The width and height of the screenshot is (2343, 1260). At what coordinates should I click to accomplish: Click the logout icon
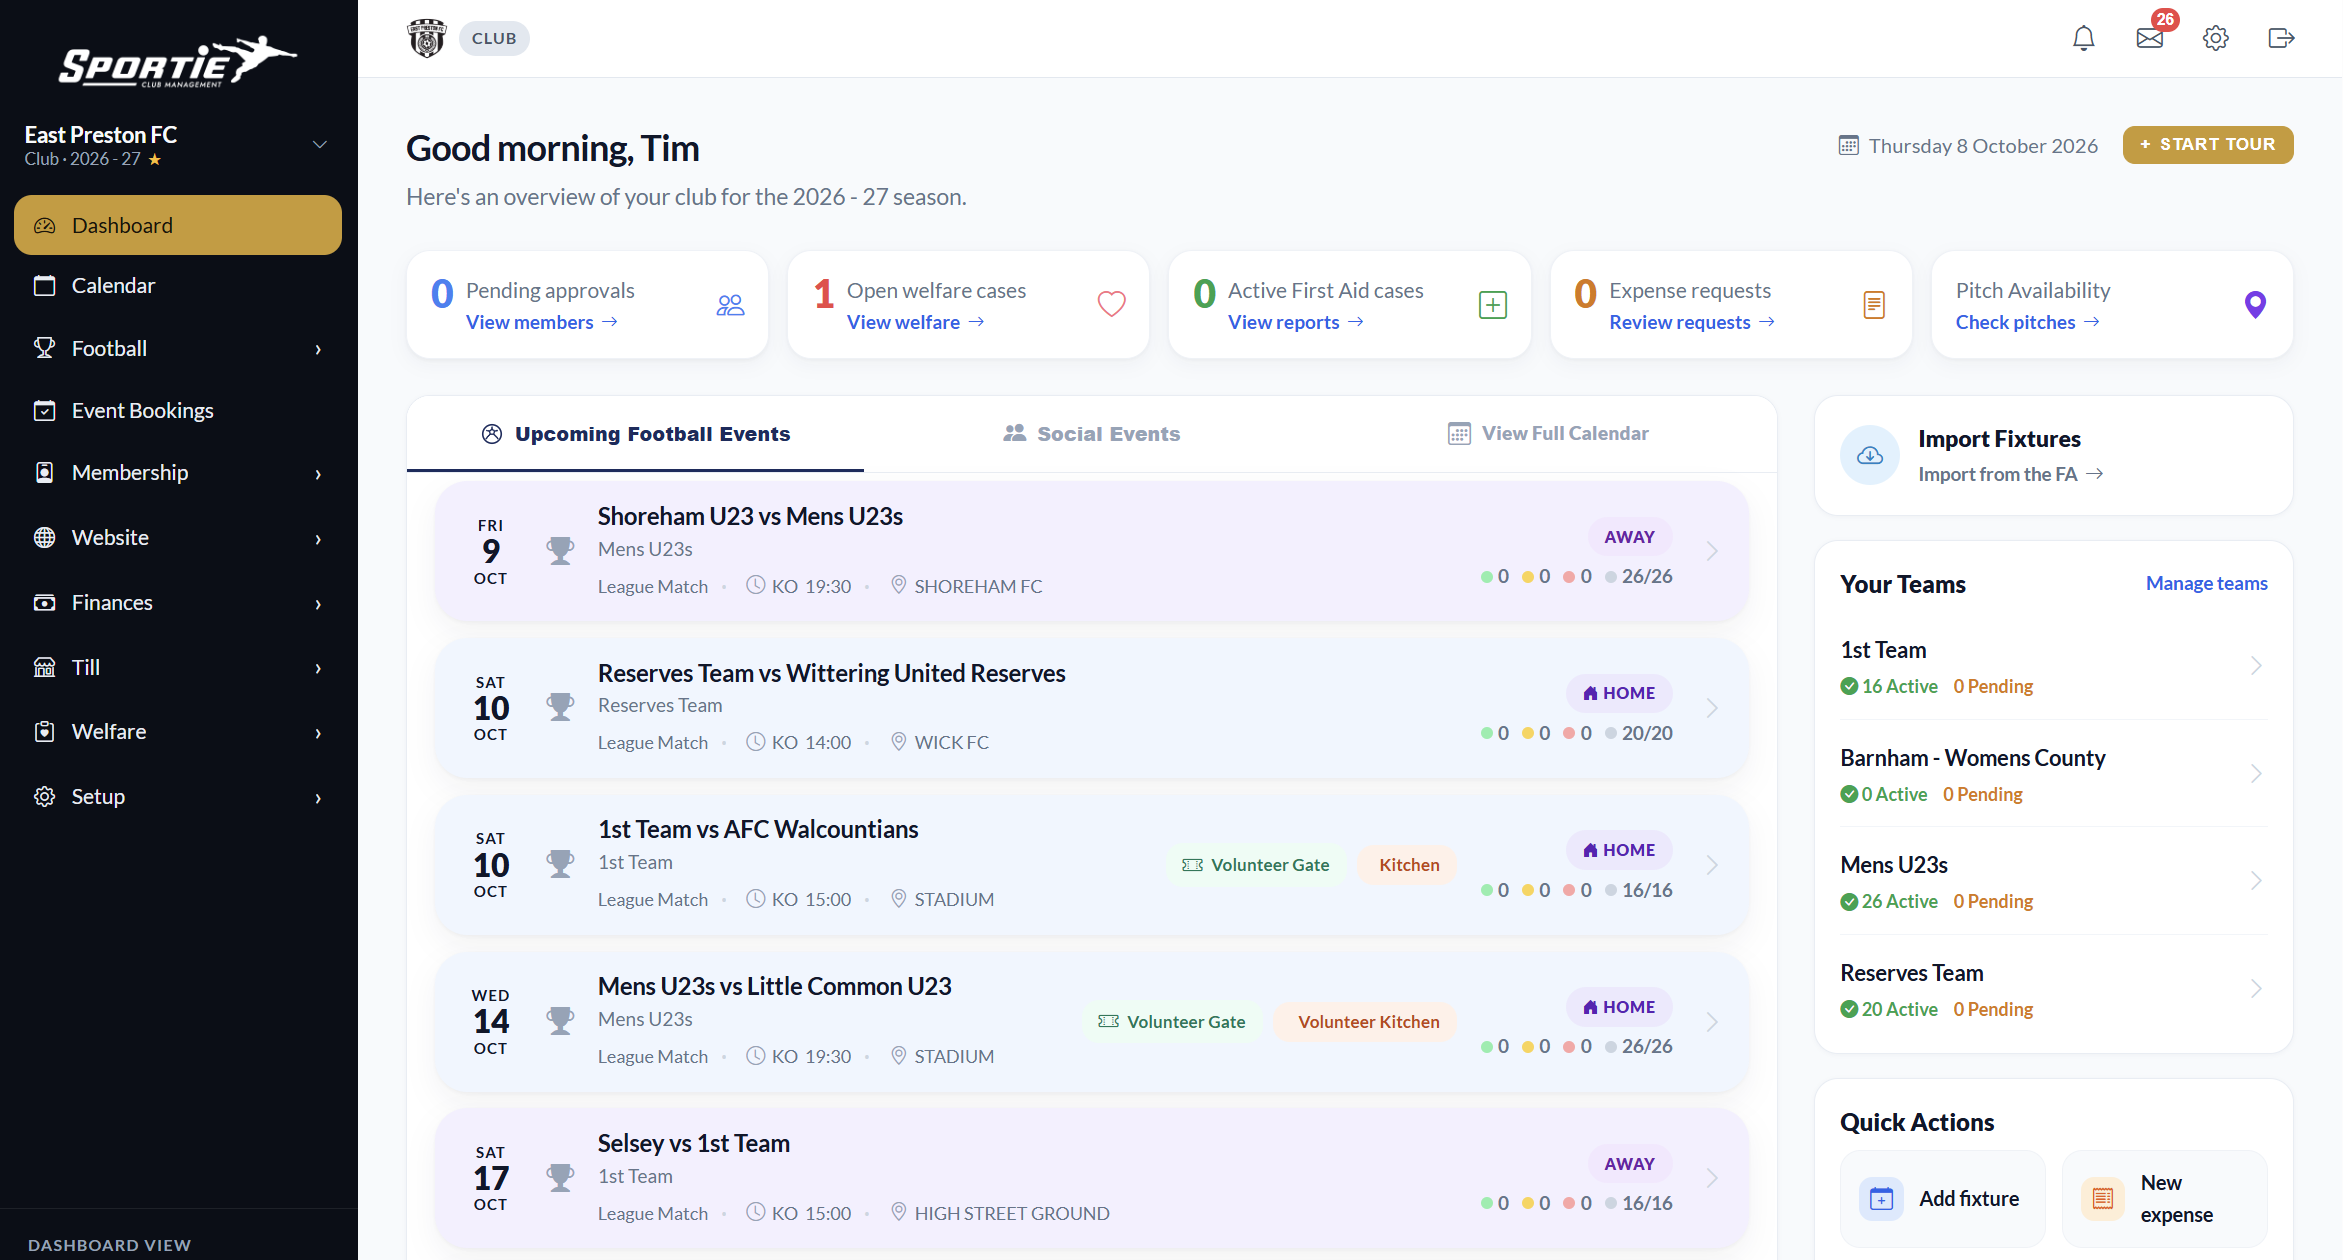click(x=2281, y=38)
